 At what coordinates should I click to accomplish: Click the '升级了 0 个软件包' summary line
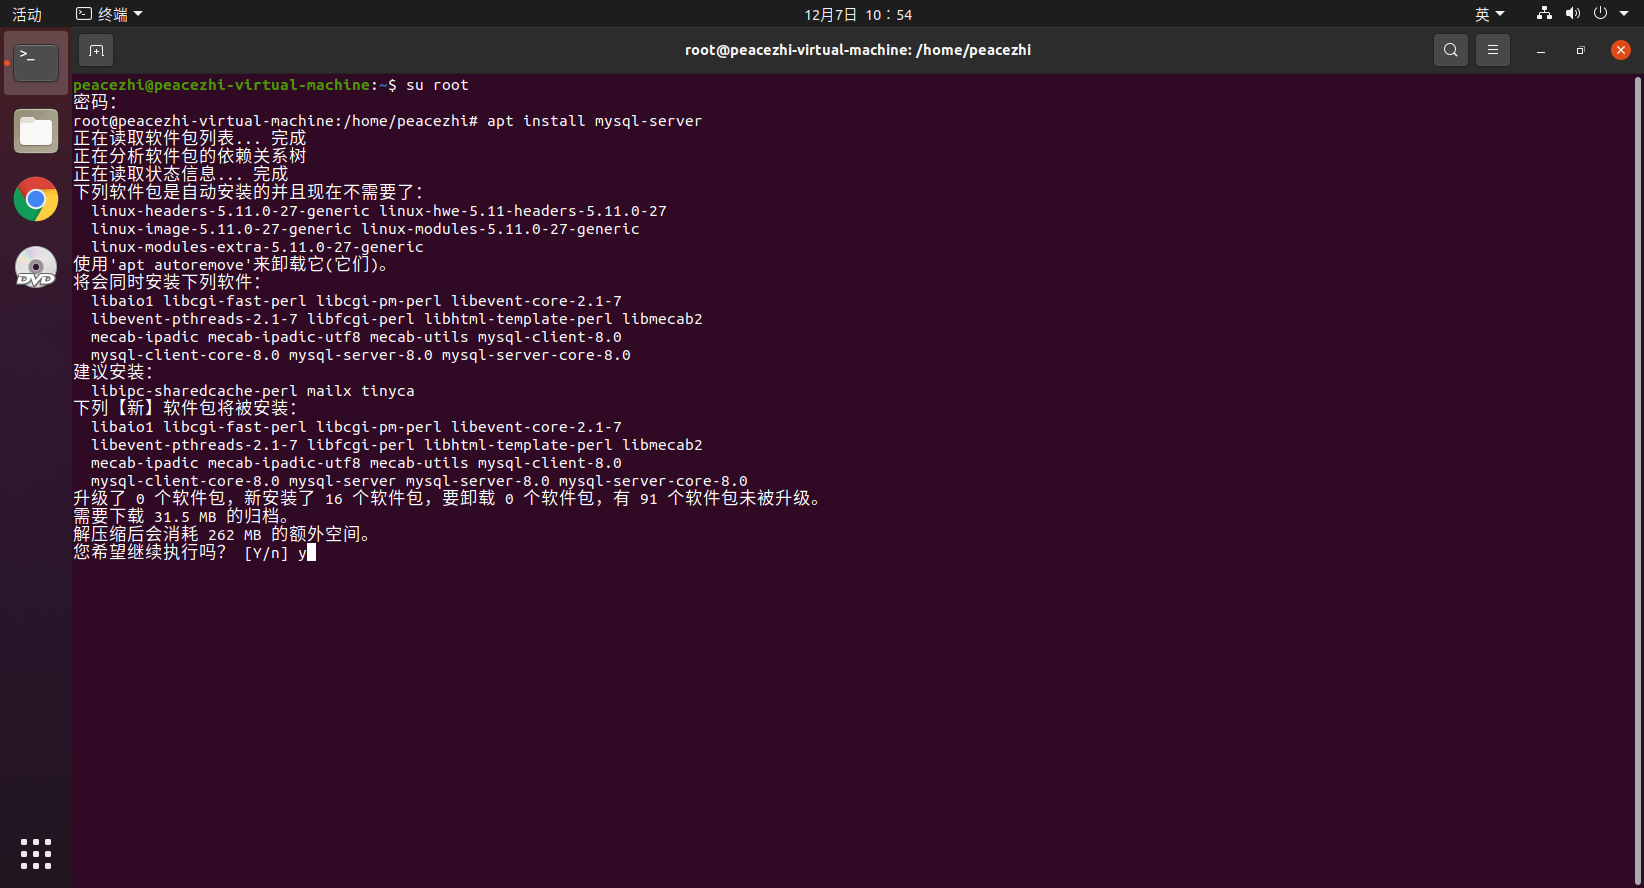pyautogui.click(x=448, y=498)
